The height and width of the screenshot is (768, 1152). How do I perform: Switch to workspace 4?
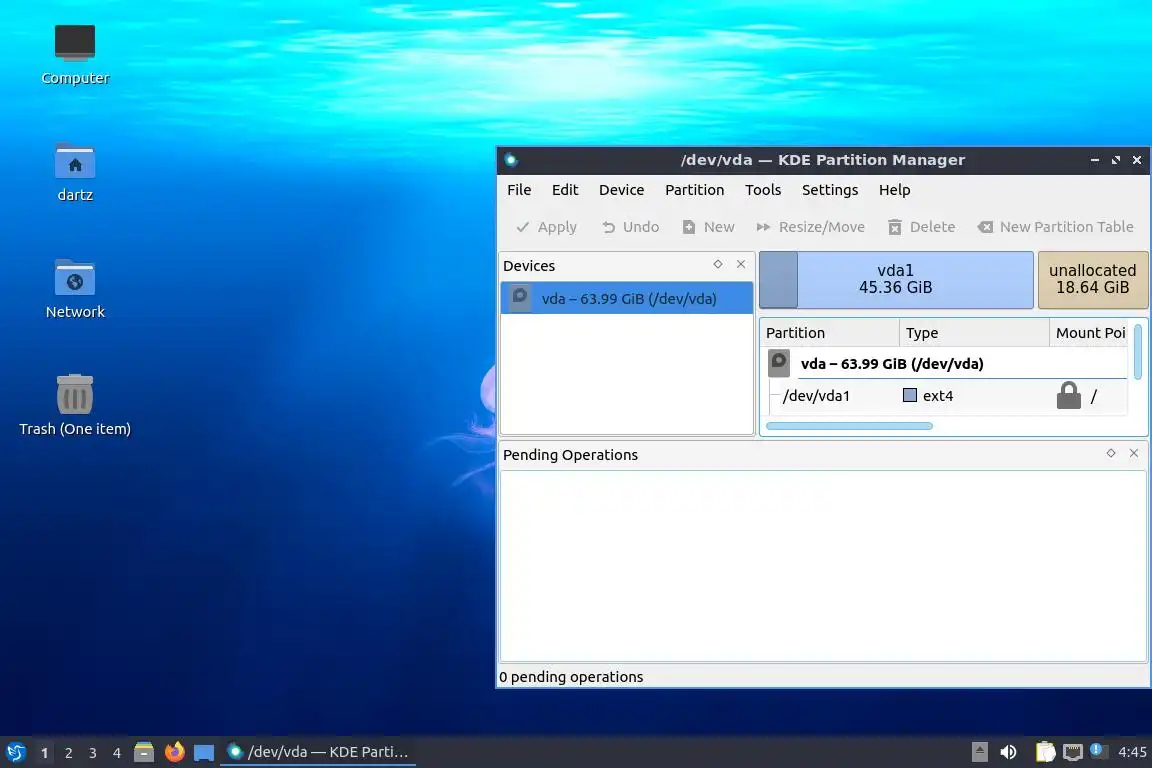[x=117, y=753]
